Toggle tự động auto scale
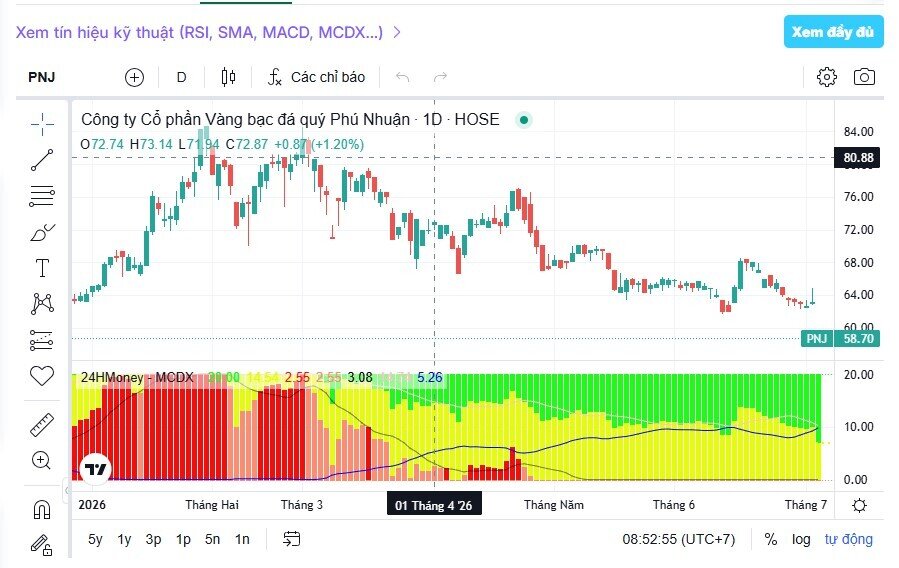The height and width of the screenshot is (568, 899). [849, 539]
